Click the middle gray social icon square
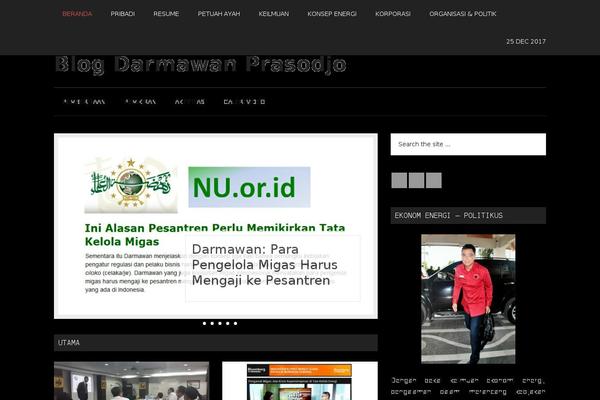 [416, 180]
